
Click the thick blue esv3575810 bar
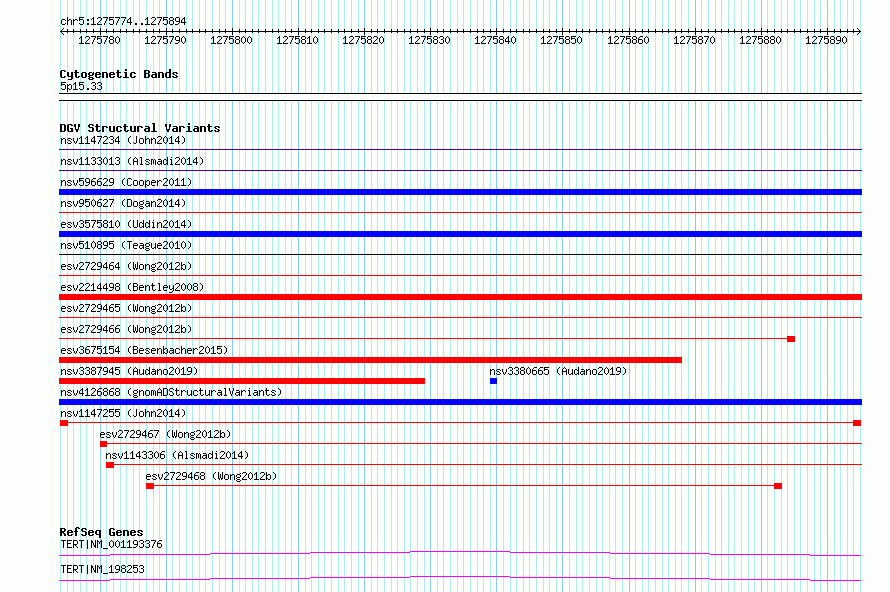point(460,234)
